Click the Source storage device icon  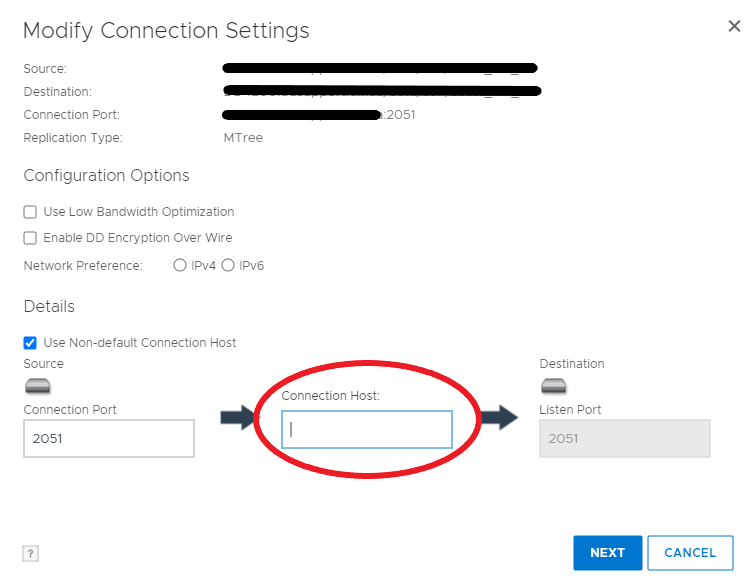(x=38, y=386)
